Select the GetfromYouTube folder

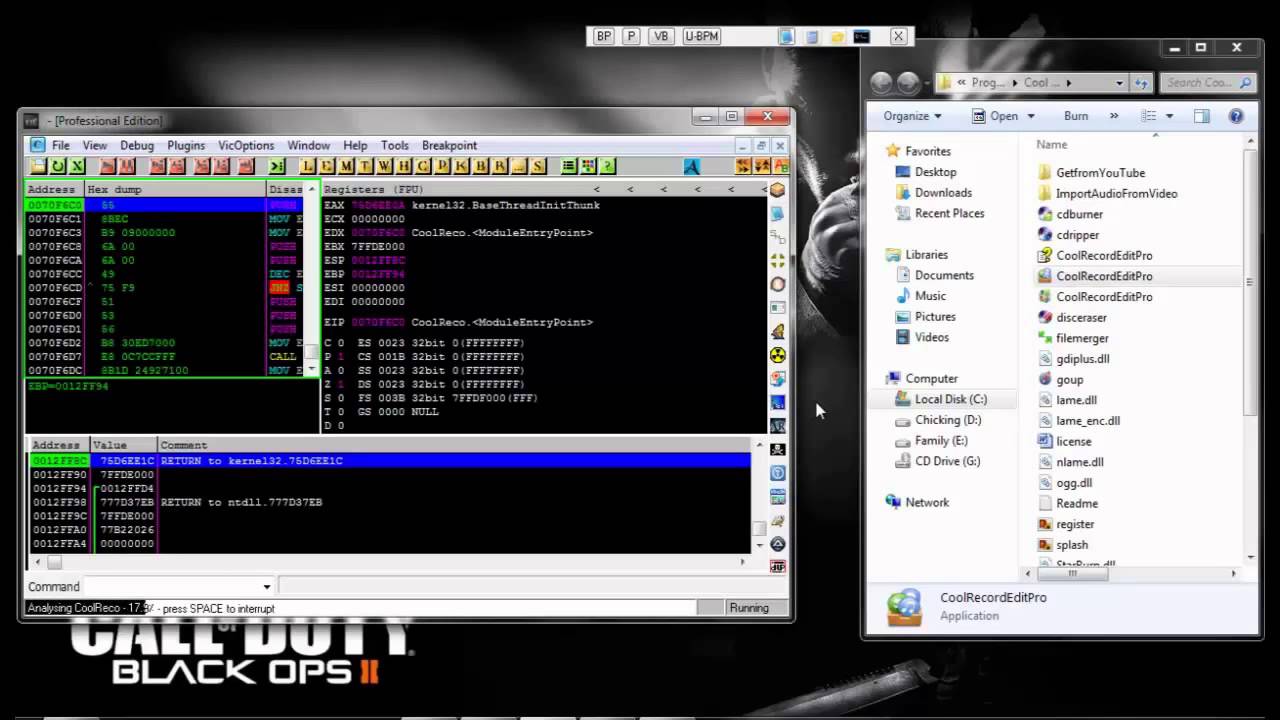pyautogui.click(x=1100, y=173)
